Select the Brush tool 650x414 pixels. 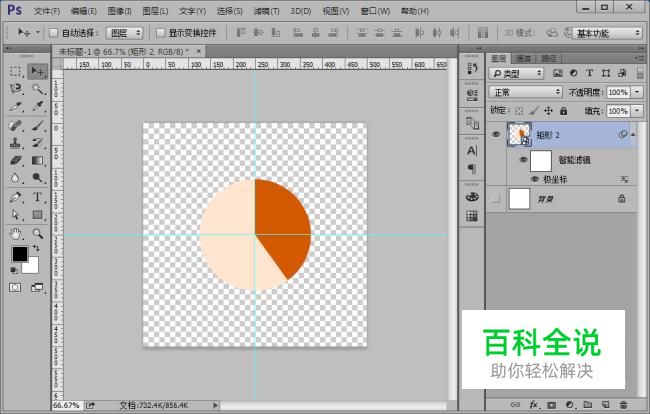tap(37, 125)
